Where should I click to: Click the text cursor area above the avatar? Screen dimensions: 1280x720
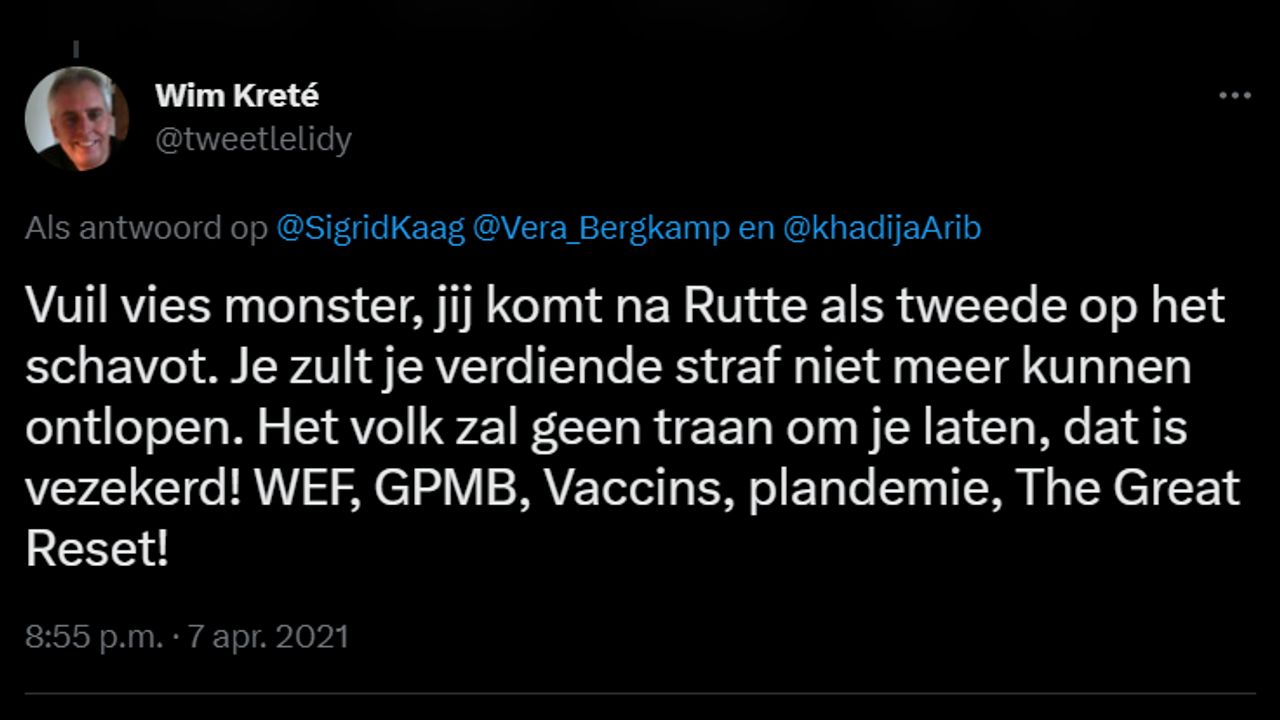click(x=77, y=47)
